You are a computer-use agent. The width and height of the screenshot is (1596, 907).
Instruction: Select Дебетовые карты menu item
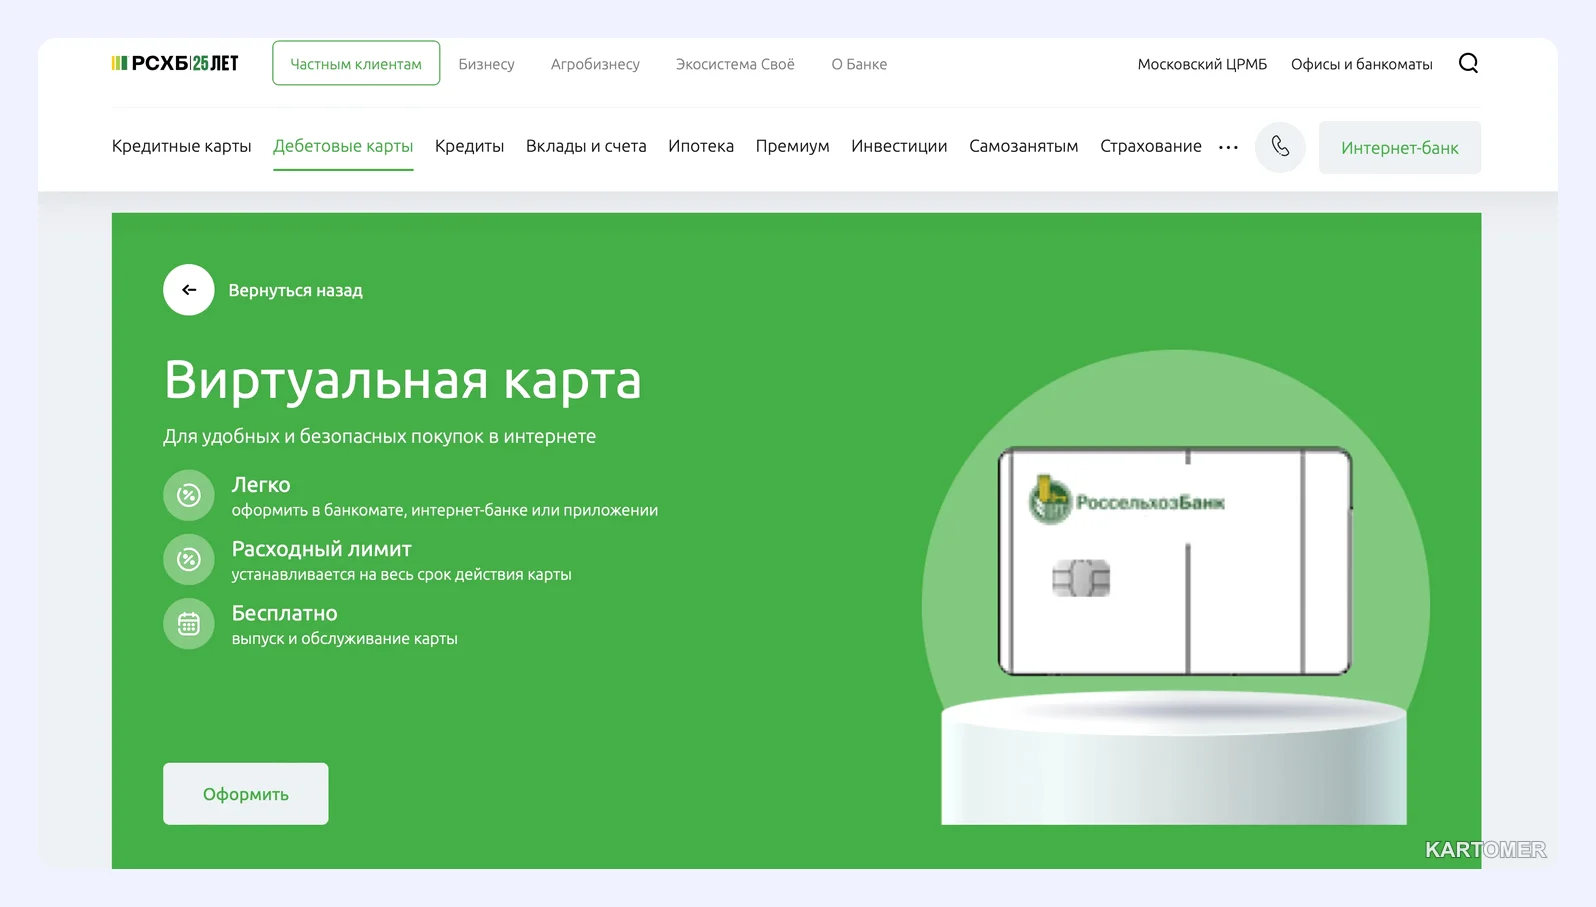pyautogui.click(x=343, y=146)
